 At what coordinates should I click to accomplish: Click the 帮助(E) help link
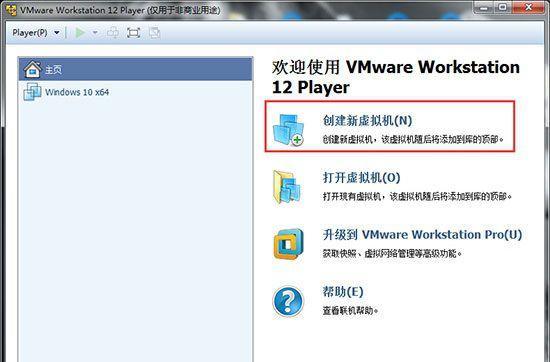343,291
